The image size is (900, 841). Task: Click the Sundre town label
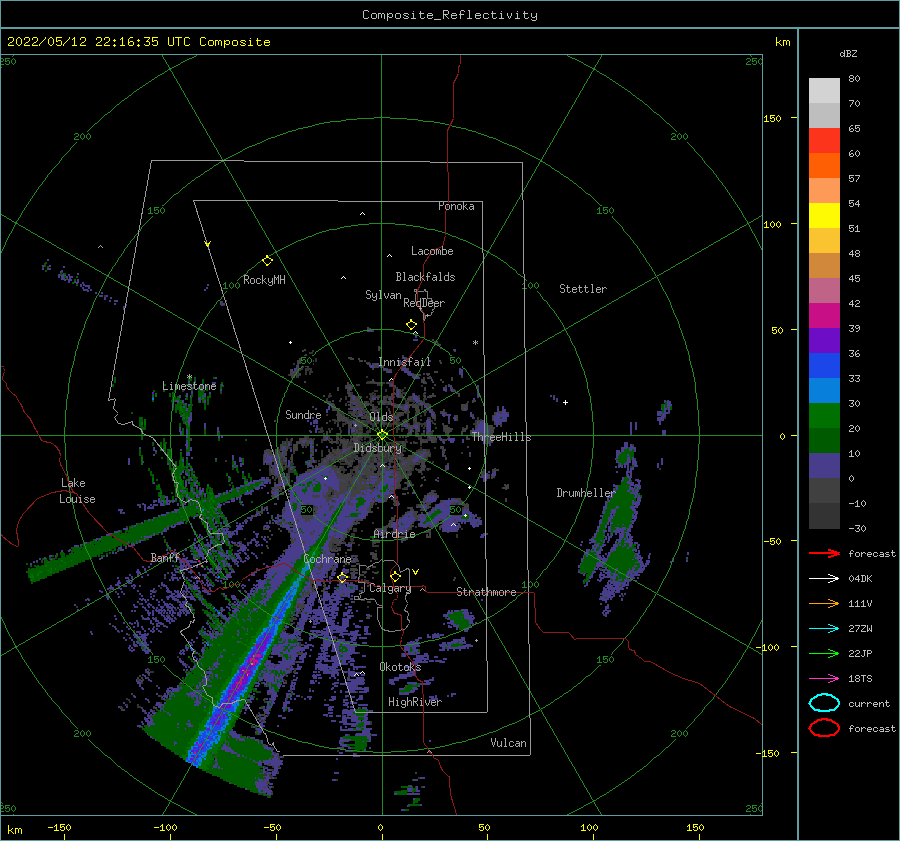tap(303, 414)
